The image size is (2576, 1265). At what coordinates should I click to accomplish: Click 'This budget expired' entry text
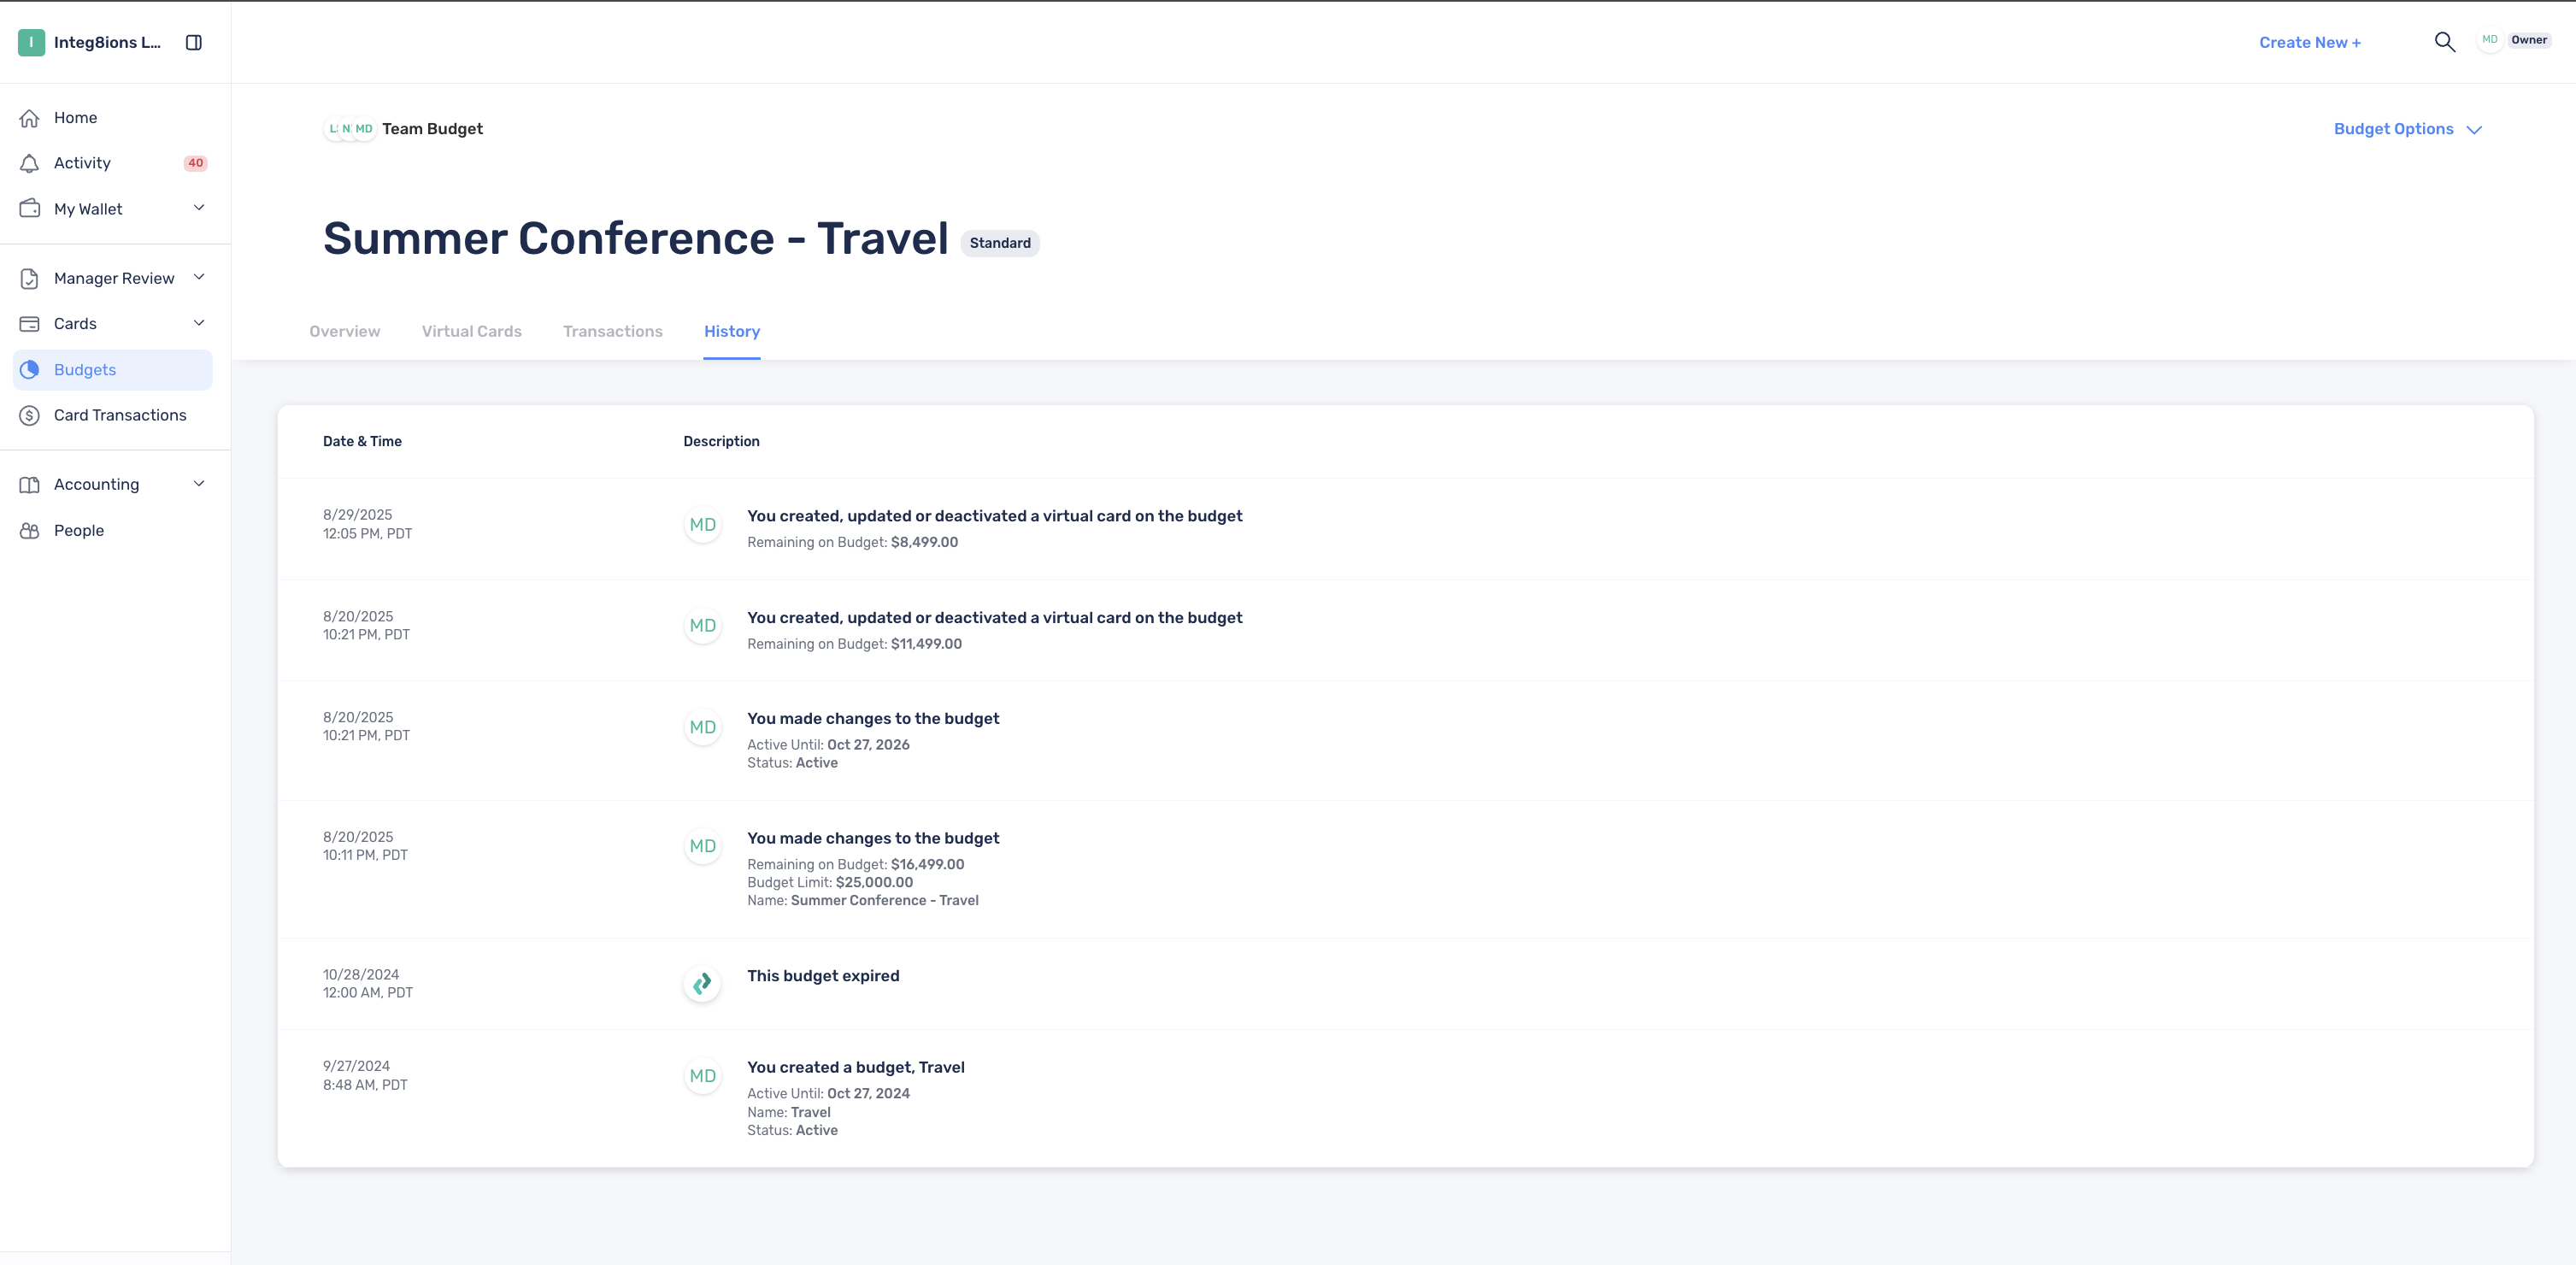(823, 976)
